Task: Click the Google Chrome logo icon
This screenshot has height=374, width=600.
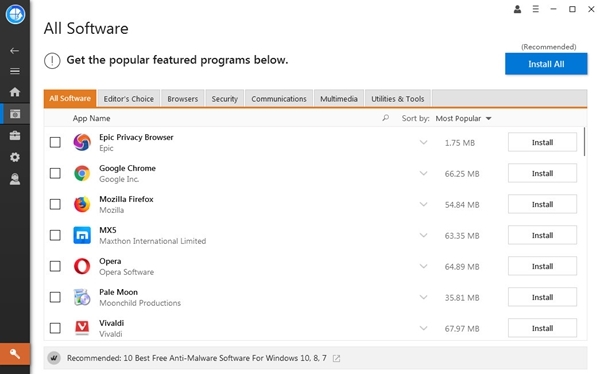Action: coord(82,173)
